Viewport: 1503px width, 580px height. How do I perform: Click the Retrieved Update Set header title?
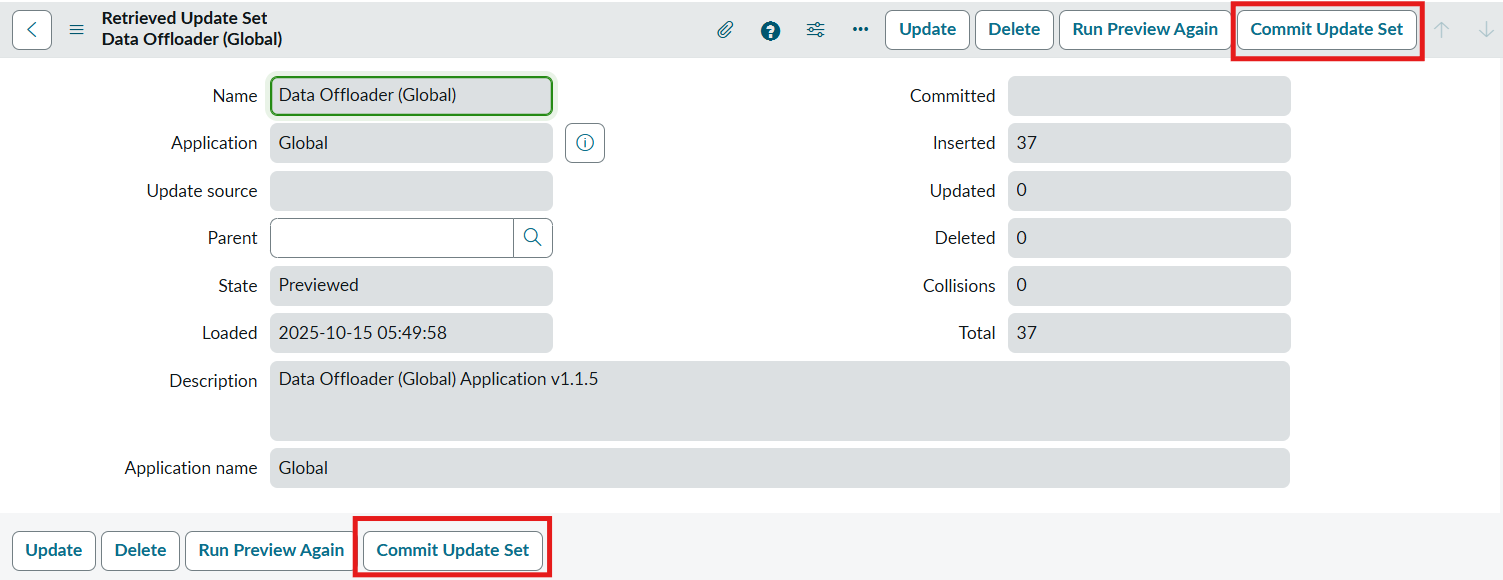(185, 18)
